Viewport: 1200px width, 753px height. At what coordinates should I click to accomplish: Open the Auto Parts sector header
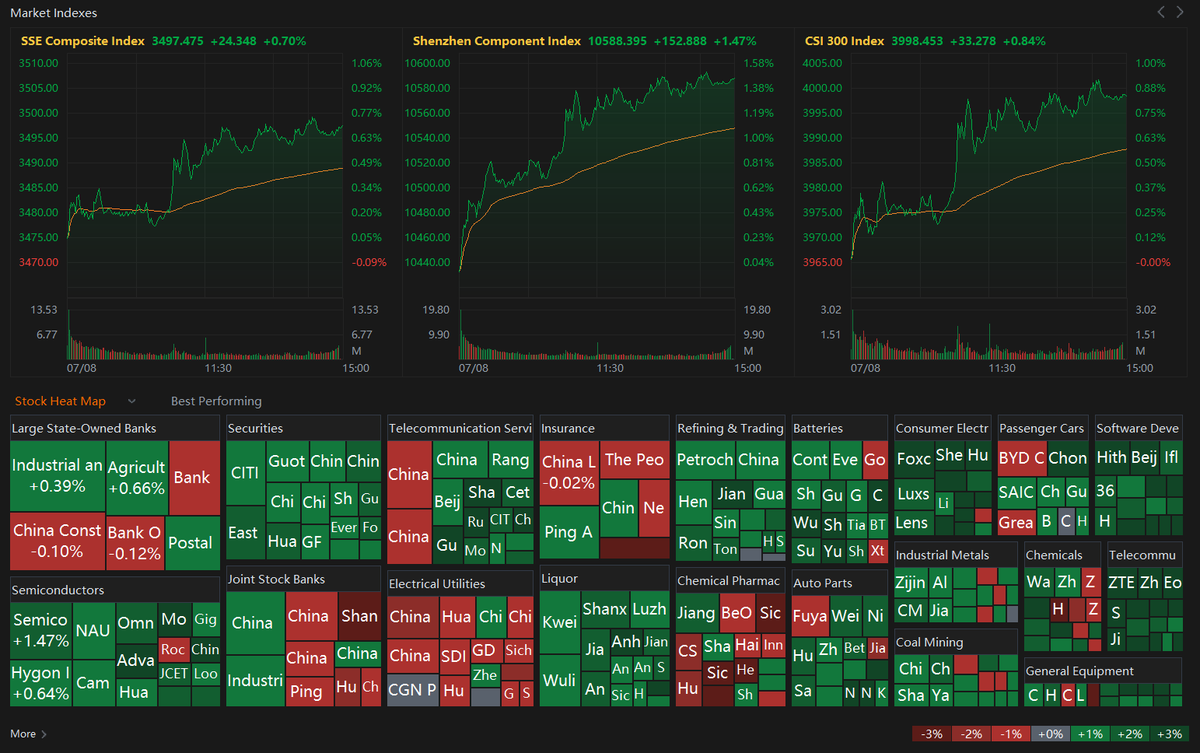[x=840, y=582]
